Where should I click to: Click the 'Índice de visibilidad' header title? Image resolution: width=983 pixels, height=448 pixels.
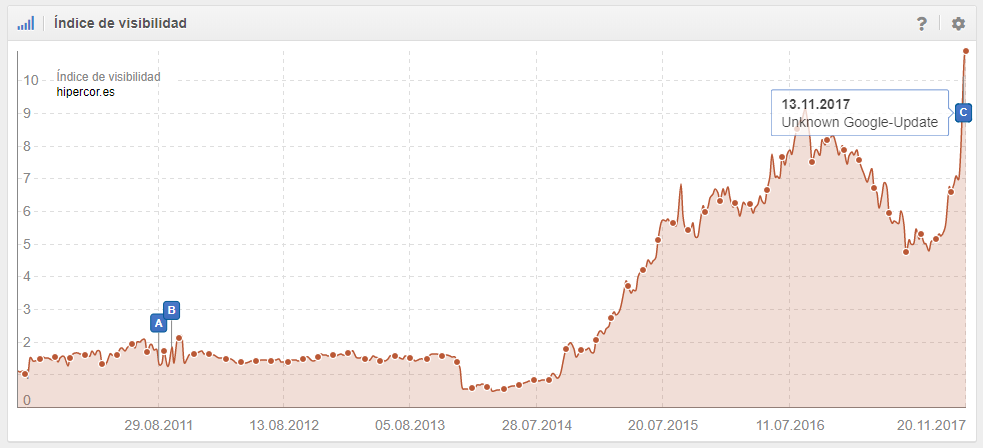pyautogui.click(x=120, y=23)
